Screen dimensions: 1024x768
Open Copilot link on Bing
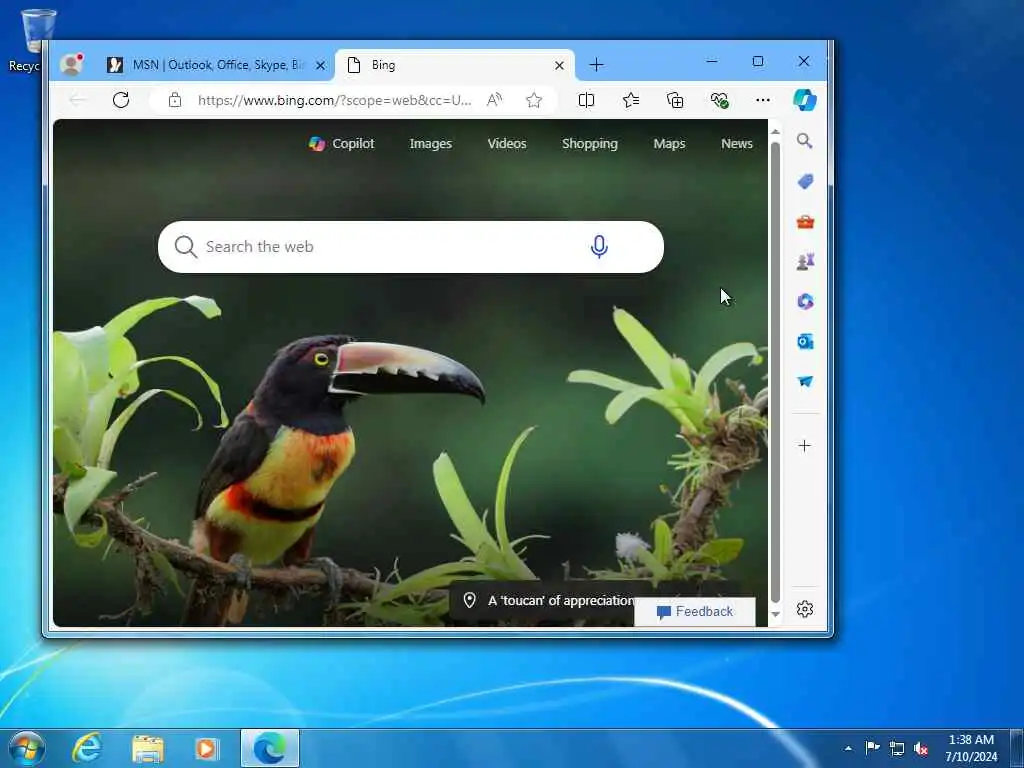point(342,144)
